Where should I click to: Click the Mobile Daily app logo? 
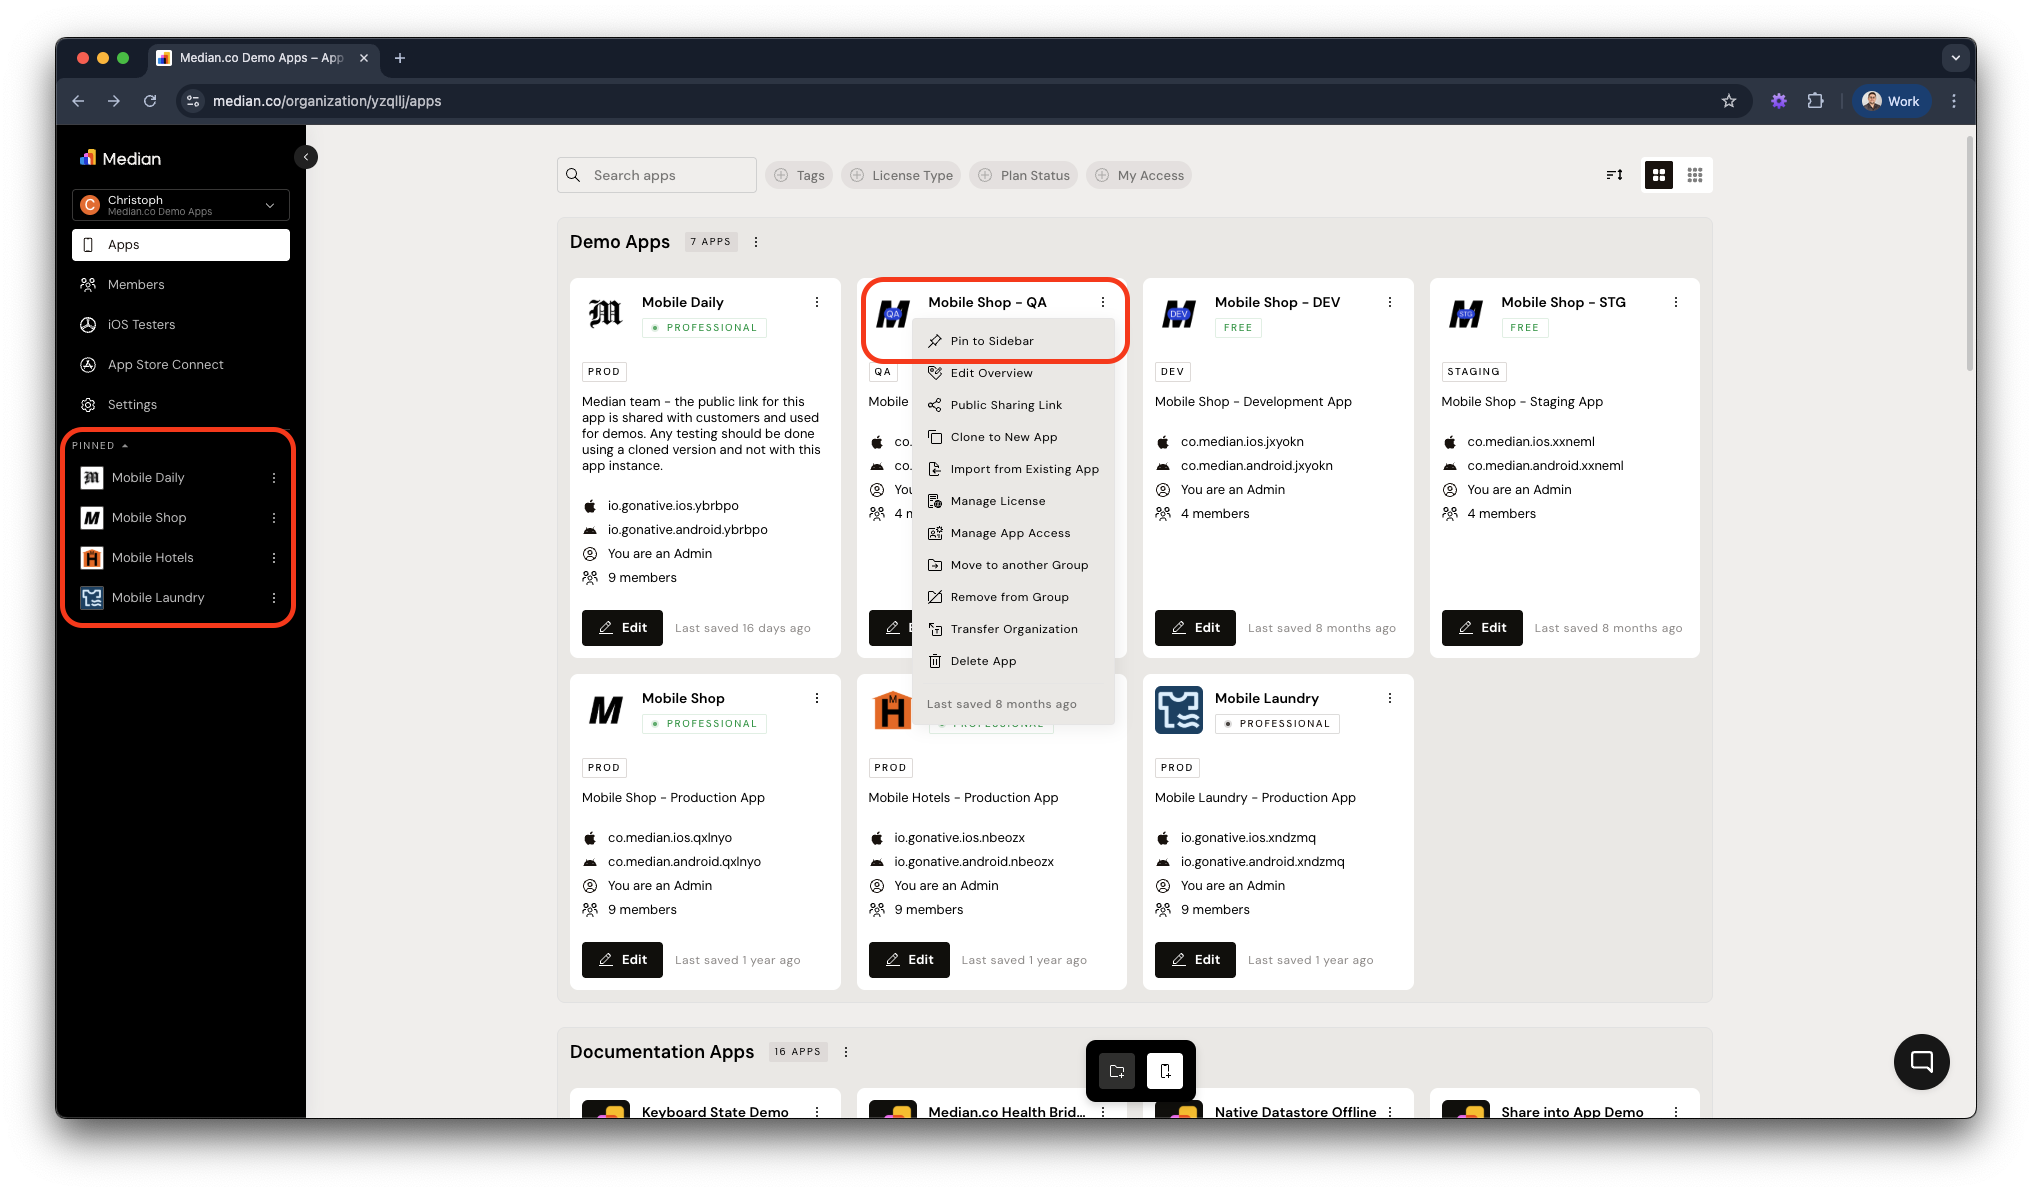pyautogui.click(x=606, y=314)
